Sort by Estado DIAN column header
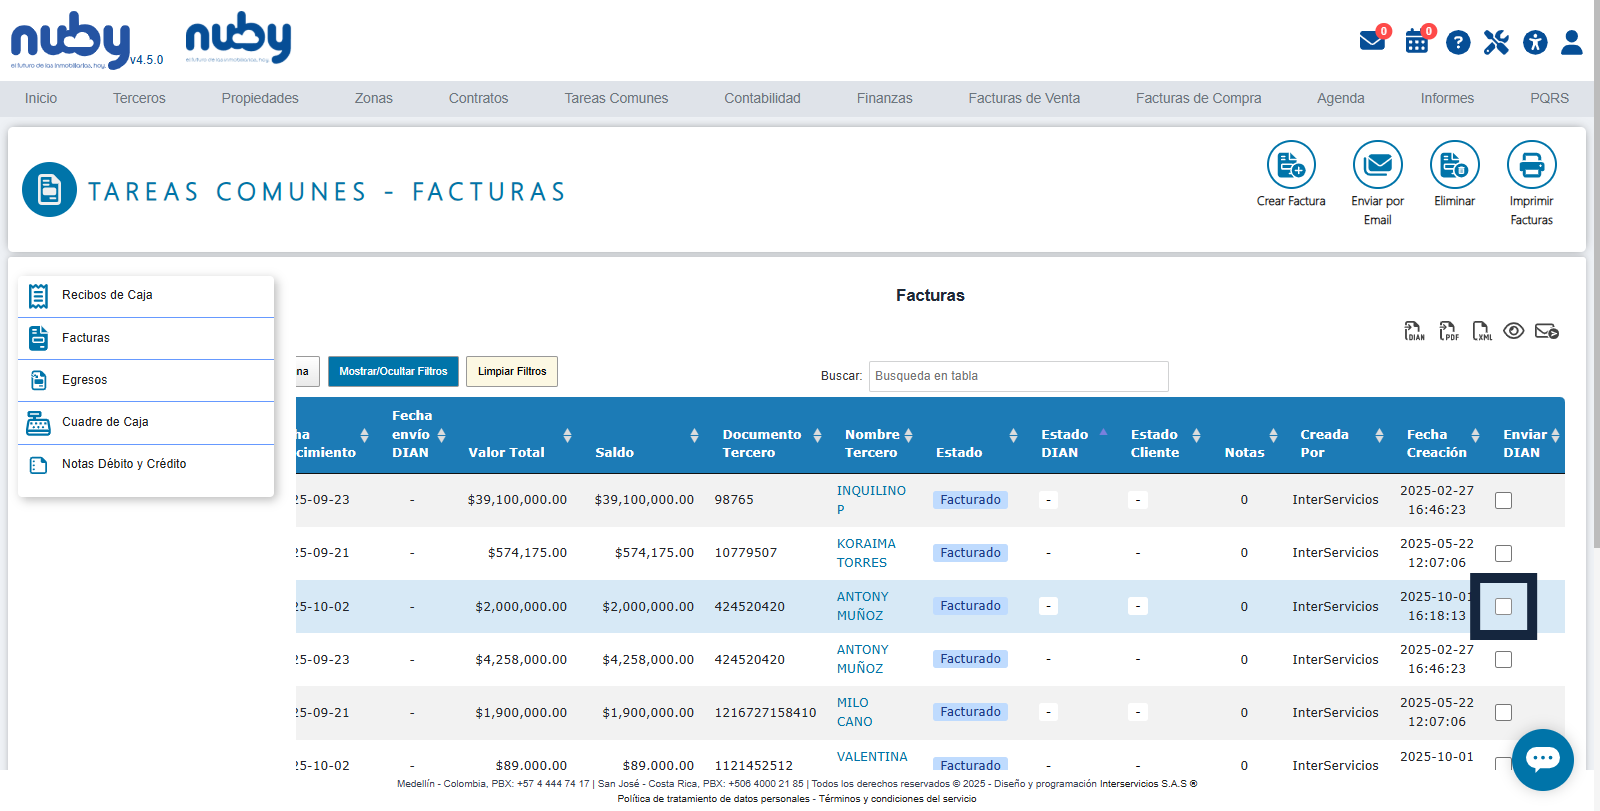Image resolution: width=1600 pixels, height=811 pixels. coord(1064,443)
